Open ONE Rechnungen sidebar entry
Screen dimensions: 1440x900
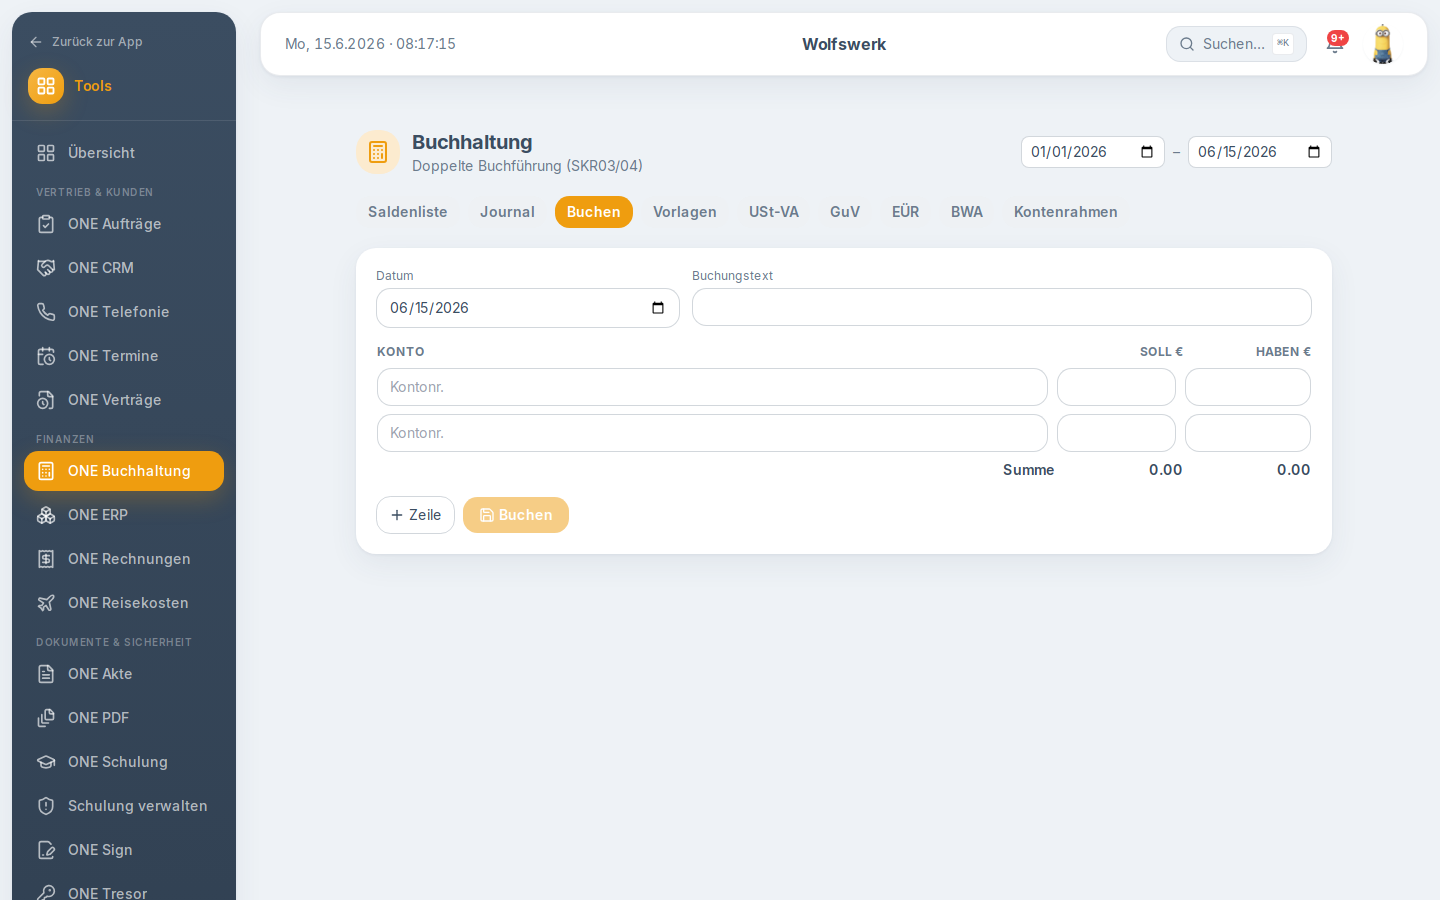[124, 559]
